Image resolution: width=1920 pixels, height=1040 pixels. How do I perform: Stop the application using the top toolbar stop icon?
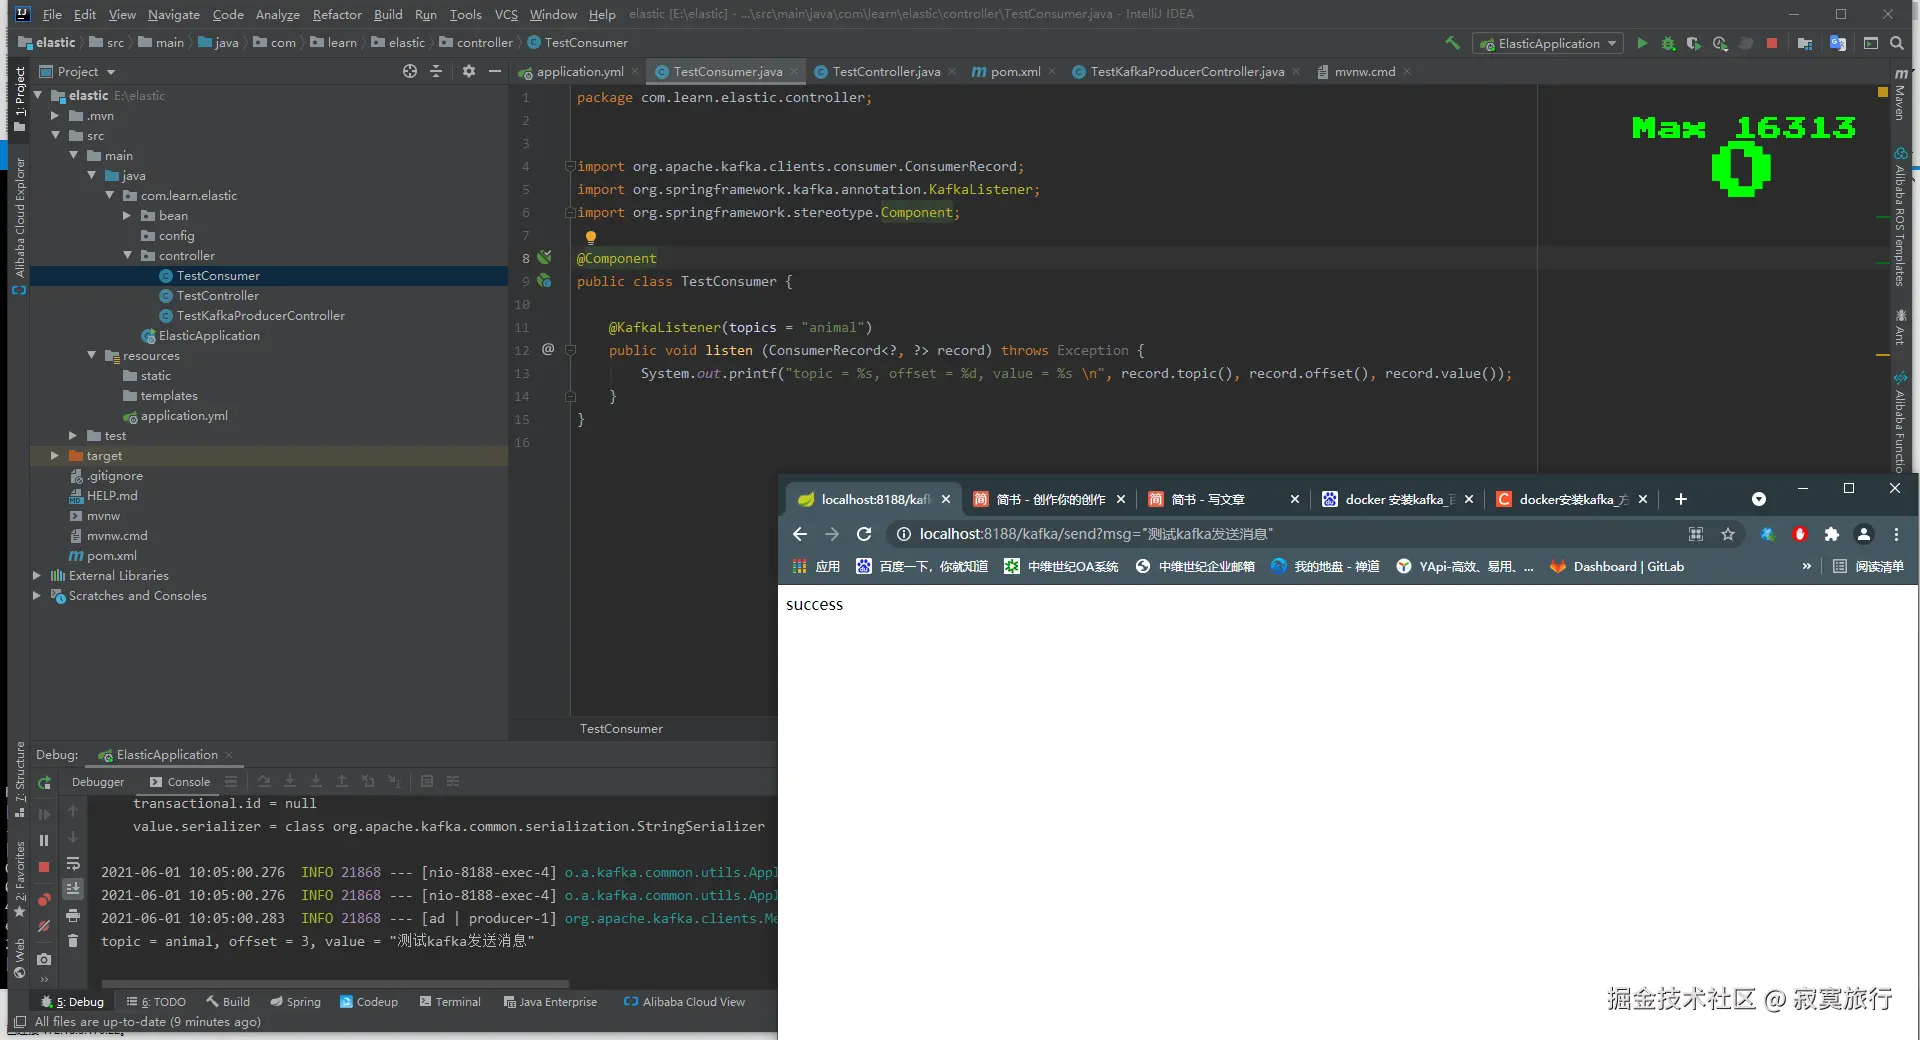[x=1772, y=43]
